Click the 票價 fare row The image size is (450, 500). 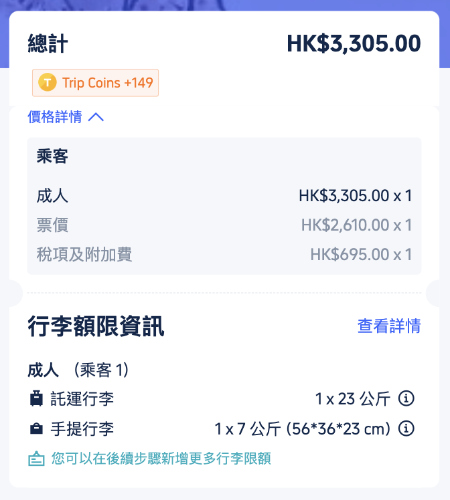[x=224, y=225]
